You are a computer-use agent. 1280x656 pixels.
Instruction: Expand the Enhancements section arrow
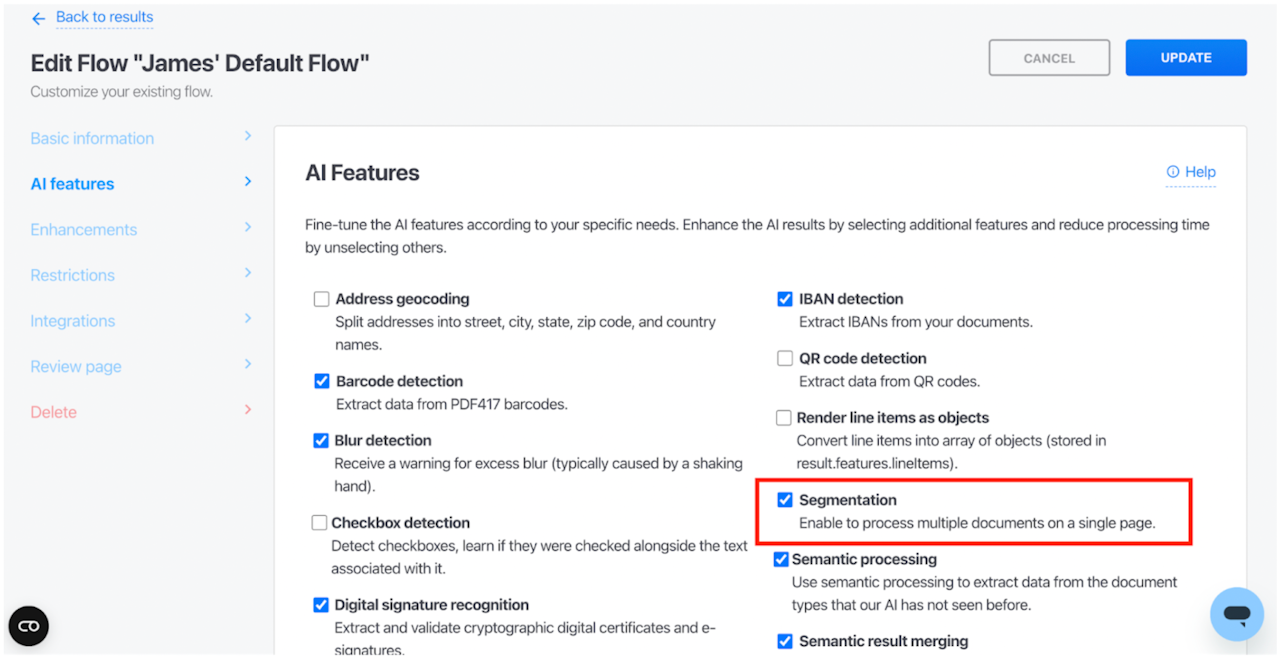click(248, 228)
